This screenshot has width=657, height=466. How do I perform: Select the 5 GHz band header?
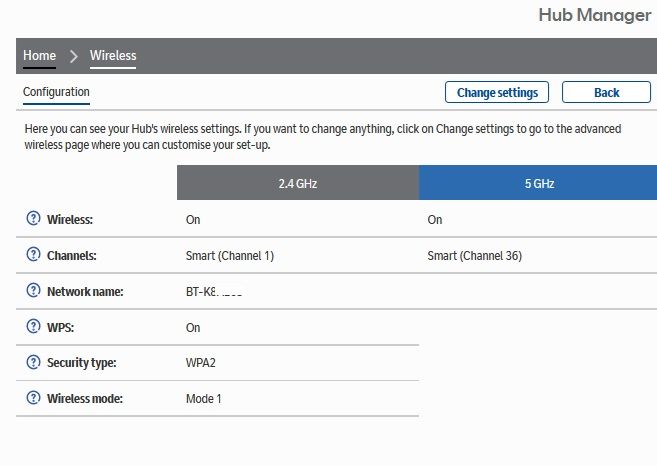(538, 183)
